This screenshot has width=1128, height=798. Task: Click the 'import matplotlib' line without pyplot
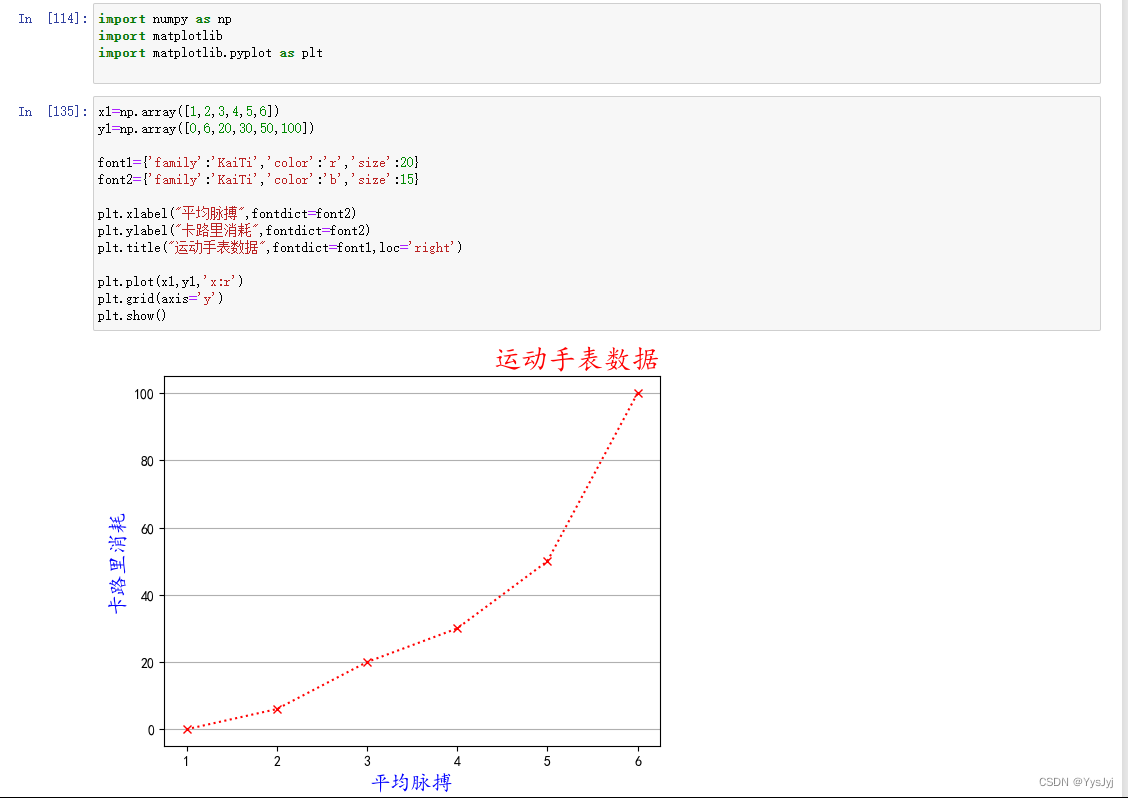(x=160, y=36)
